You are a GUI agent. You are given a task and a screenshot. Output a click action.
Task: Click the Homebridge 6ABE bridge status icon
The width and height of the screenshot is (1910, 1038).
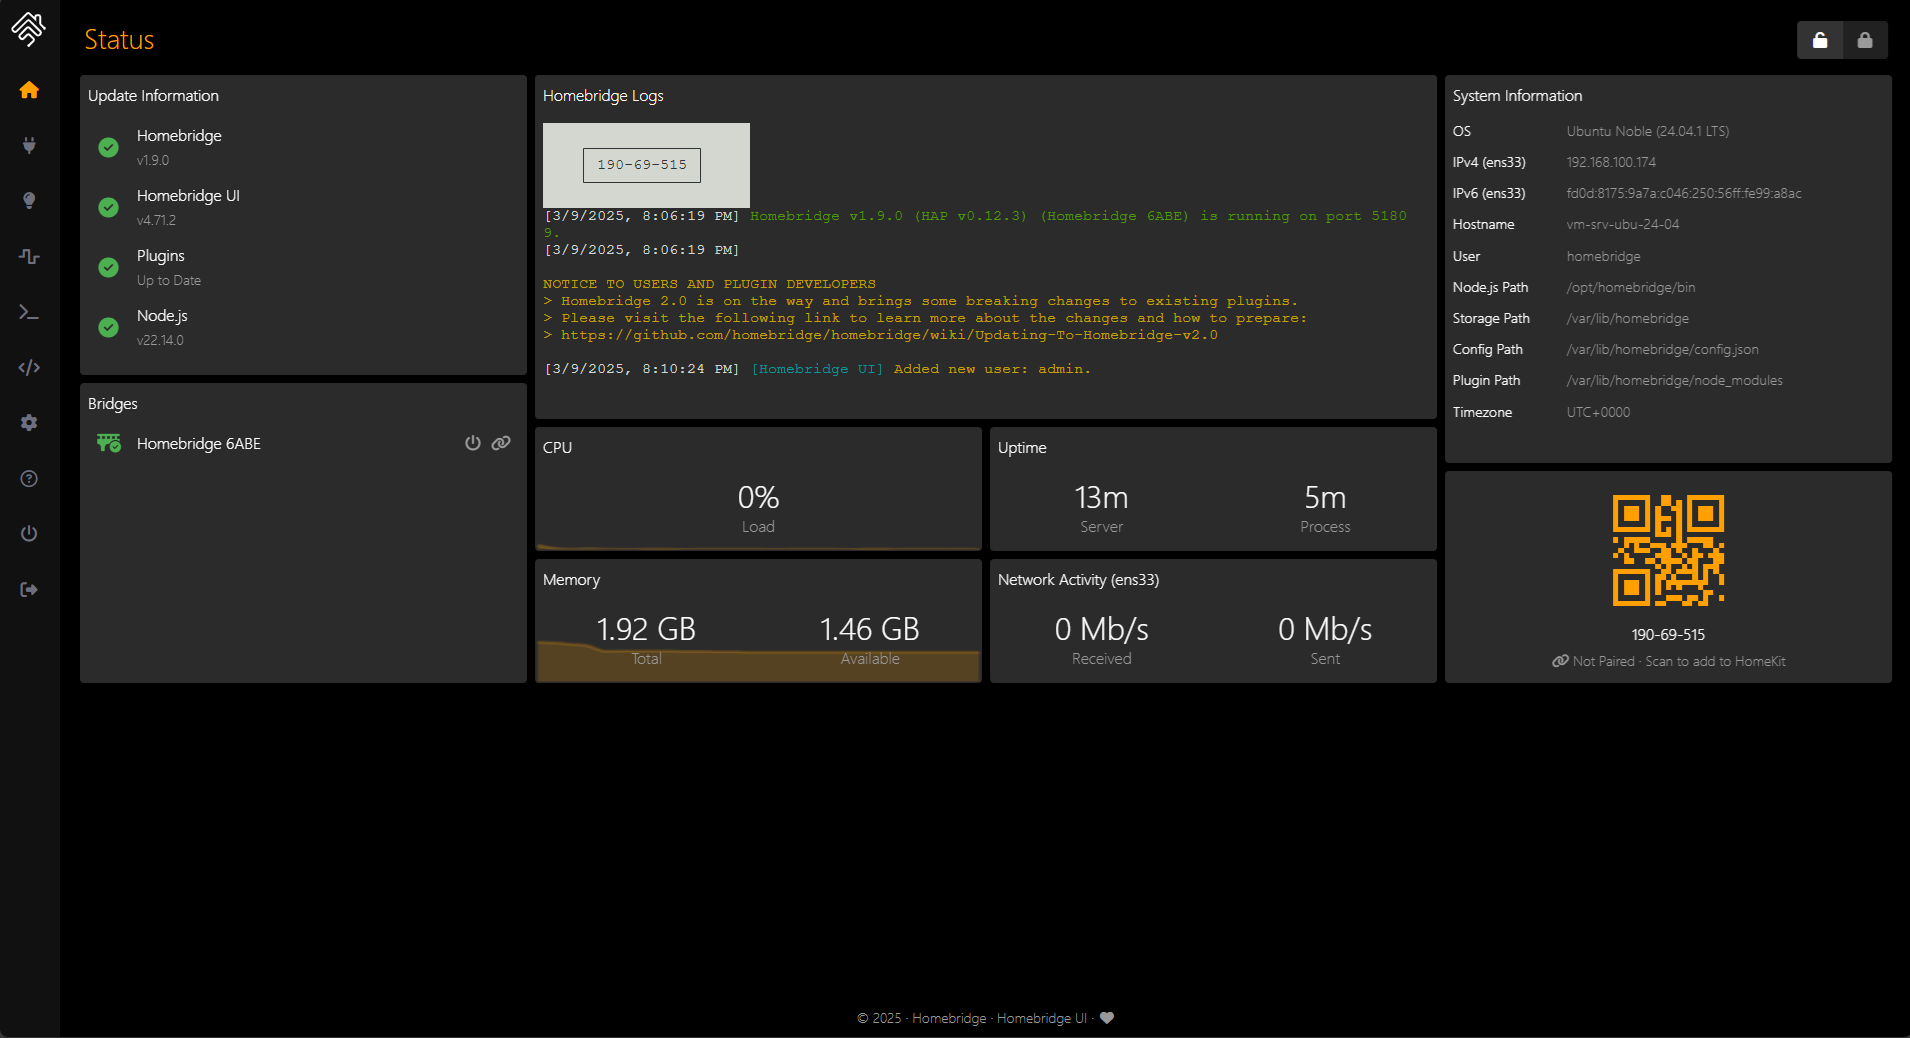tap(108, 443)
